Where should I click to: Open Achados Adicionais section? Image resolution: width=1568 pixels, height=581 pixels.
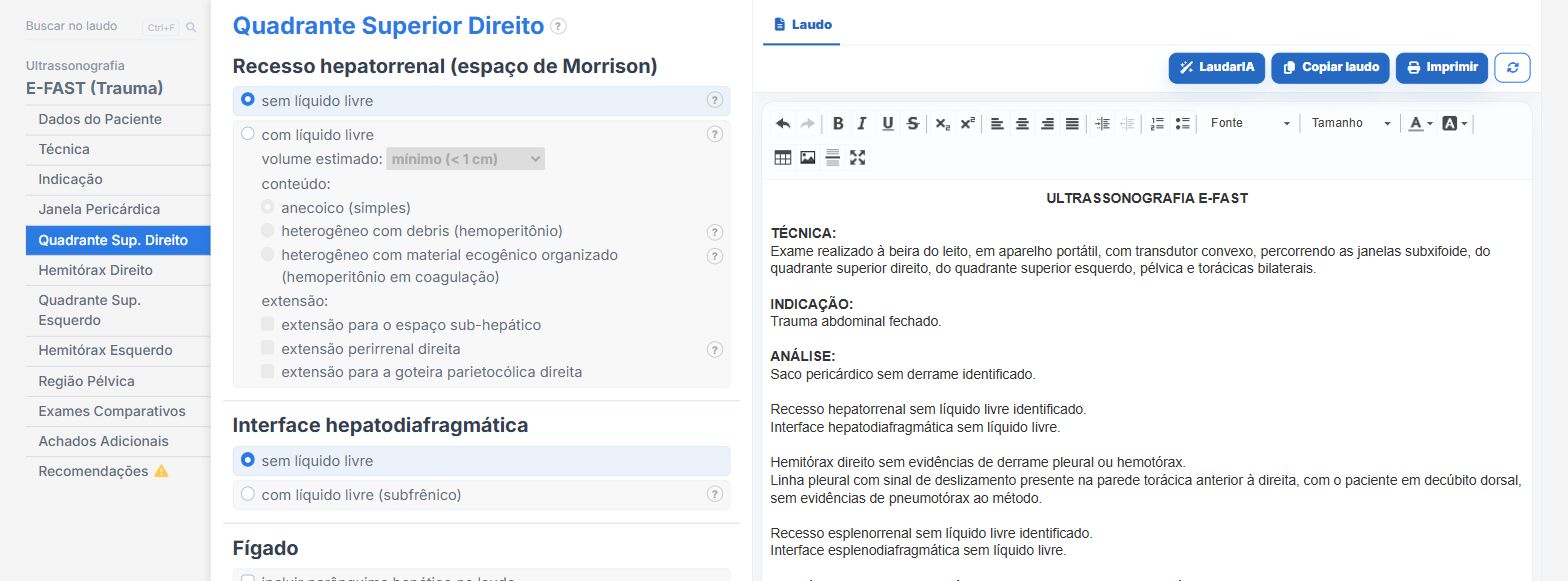118,441
